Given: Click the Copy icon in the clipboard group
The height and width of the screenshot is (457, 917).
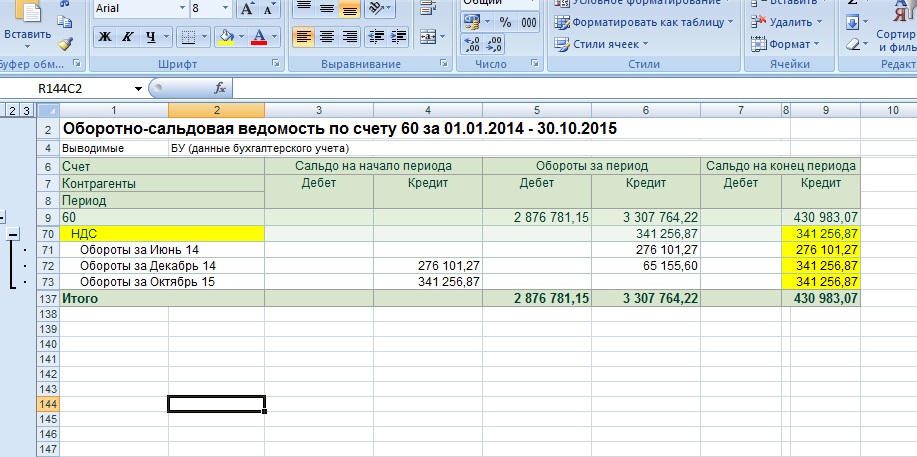Looking at the screenshot, I should (x=65, y=24).
